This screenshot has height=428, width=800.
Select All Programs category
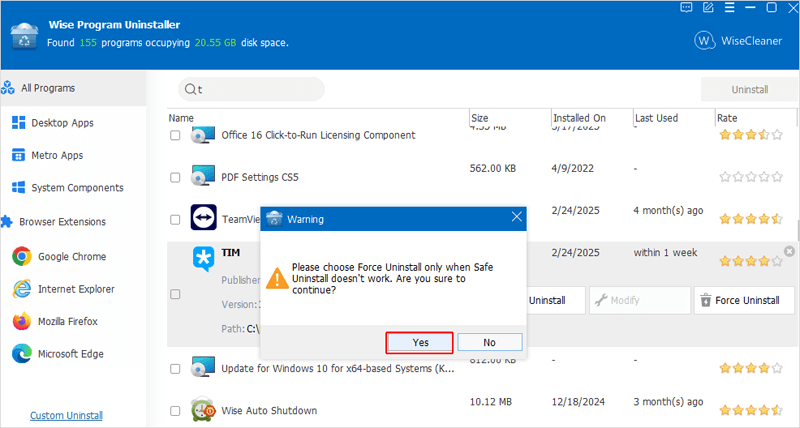click(73, 88)
